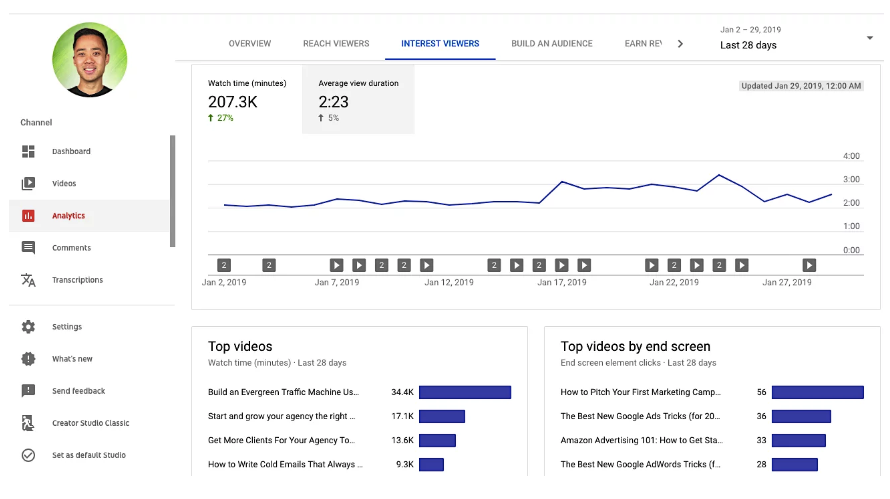The height and width of the screenshot is (499, 890).
Task: Click the green 27% increase indicator
Action: point(221,118)
